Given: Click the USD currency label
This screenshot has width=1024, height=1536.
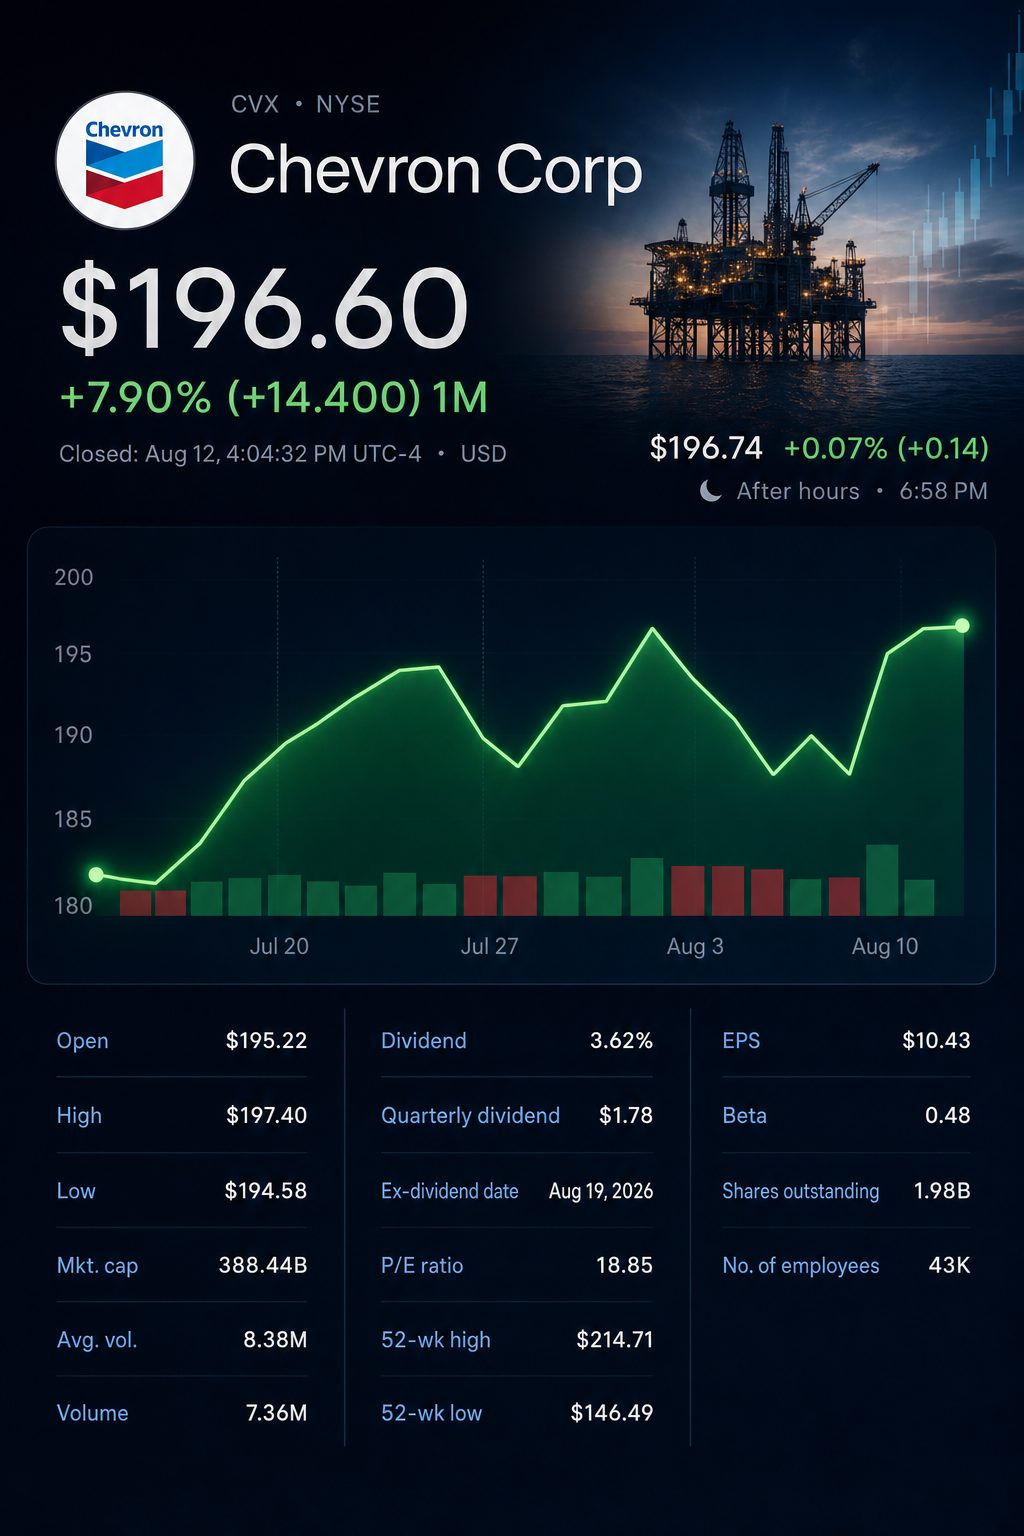Looking at the screenshot, I should (483, 454).
